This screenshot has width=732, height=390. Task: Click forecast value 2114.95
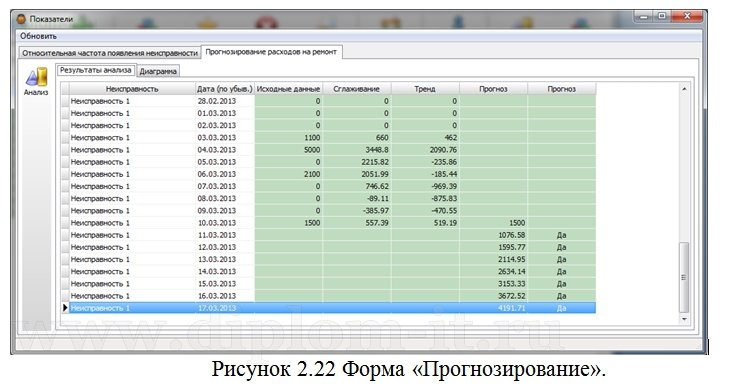pos(512,259)
